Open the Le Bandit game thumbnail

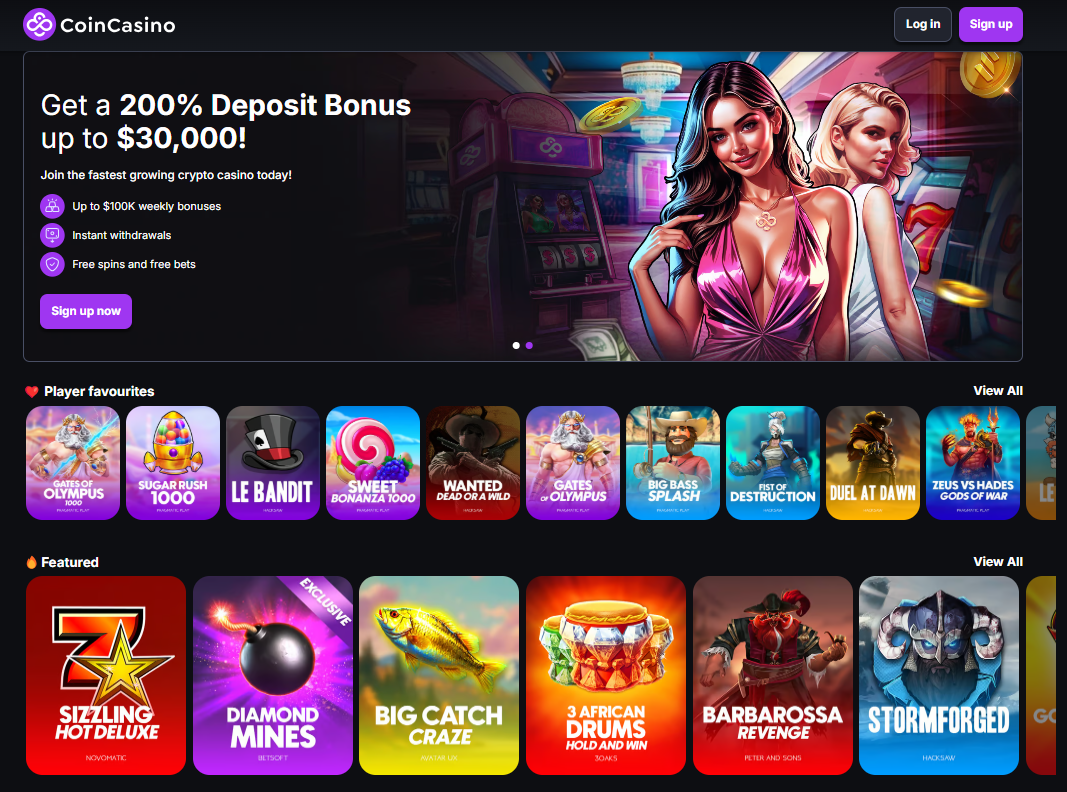pos(273,463)
